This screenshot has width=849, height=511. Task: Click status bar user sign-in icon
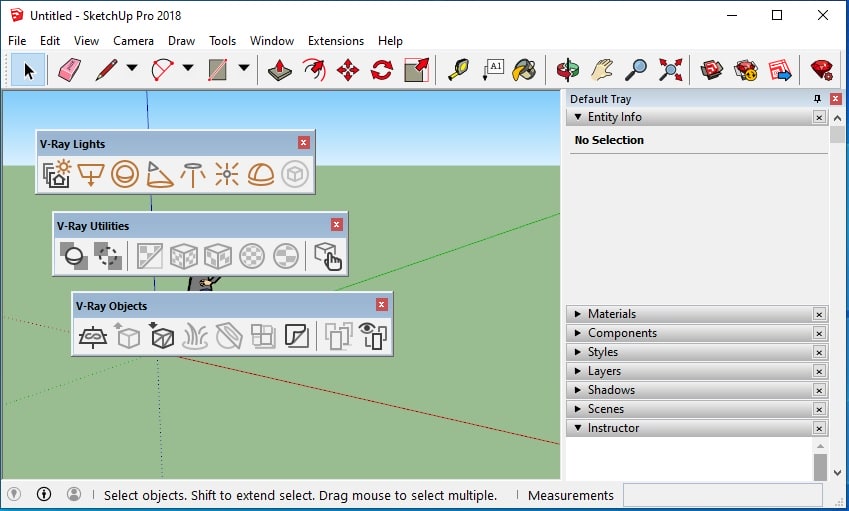click(74, 494)
